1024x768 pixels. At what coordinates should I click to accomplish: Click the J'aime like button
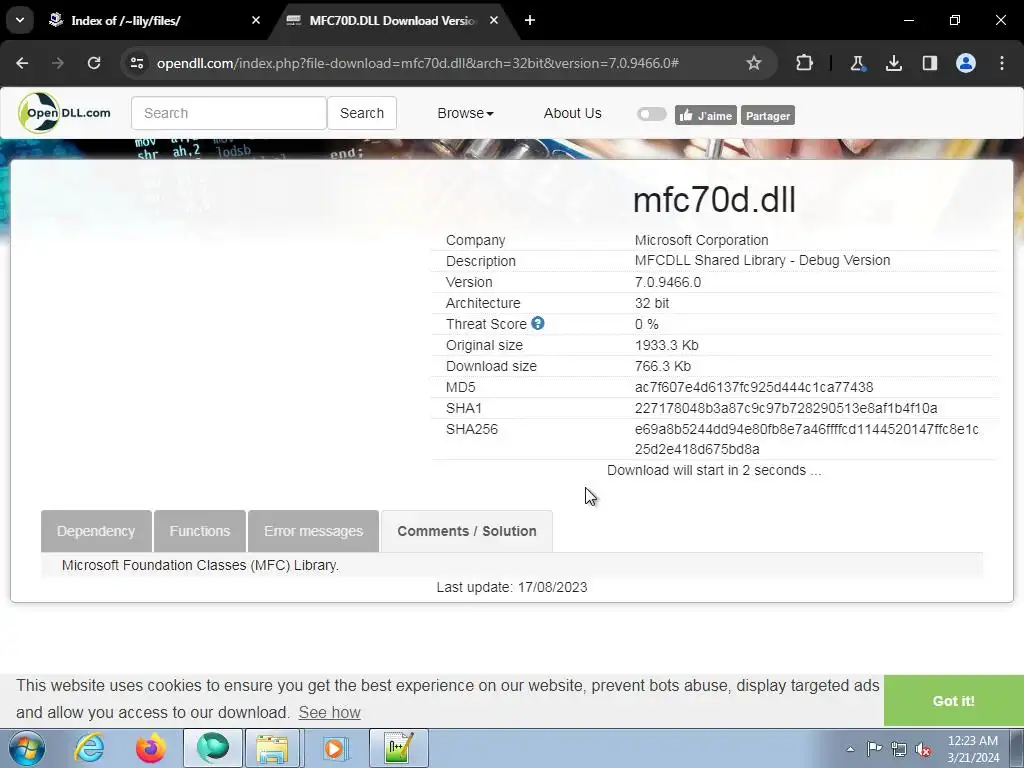(x=705, y=116)
